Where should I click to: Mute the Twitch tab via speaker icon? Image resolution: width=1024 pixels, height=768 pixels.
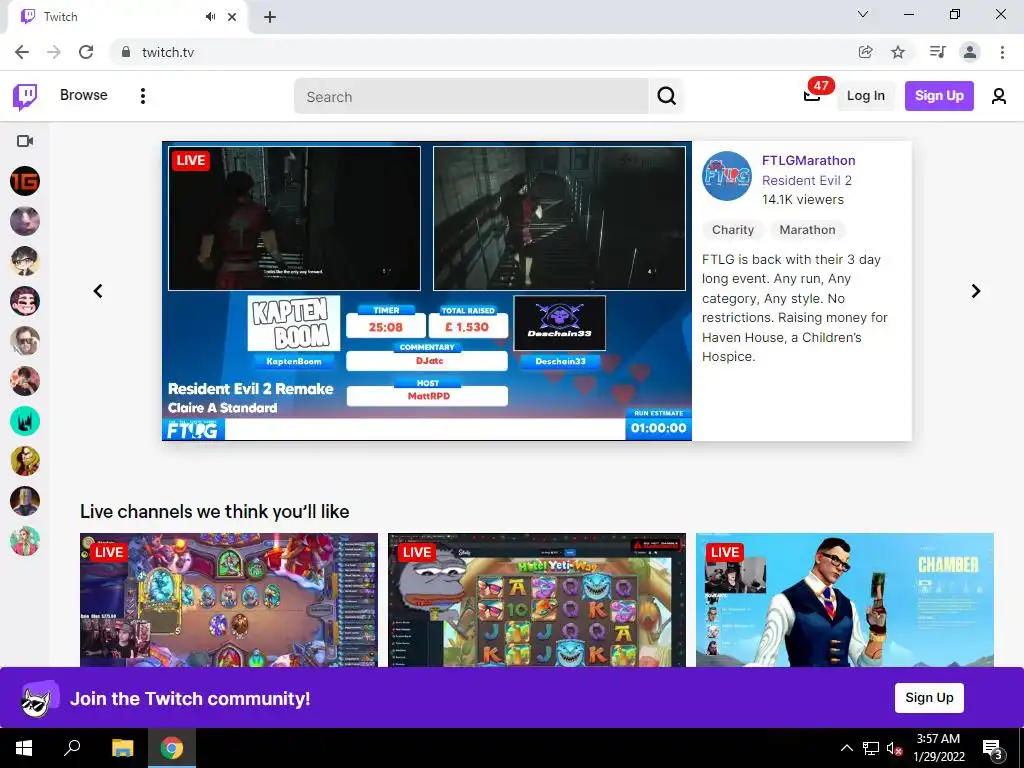pyautogui.click(x=210, y=17)
